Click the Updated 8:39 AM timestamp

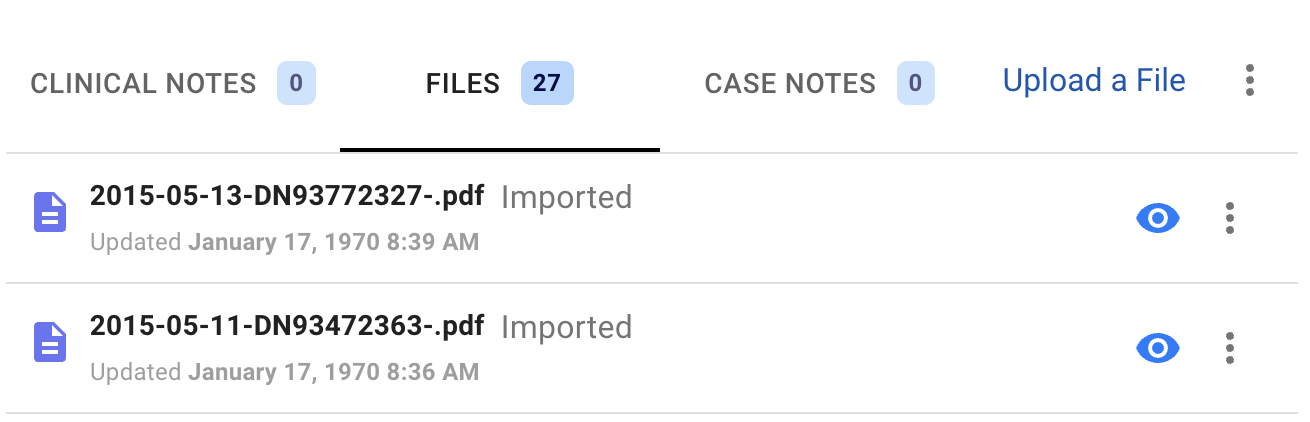click(x=285, y=242)
